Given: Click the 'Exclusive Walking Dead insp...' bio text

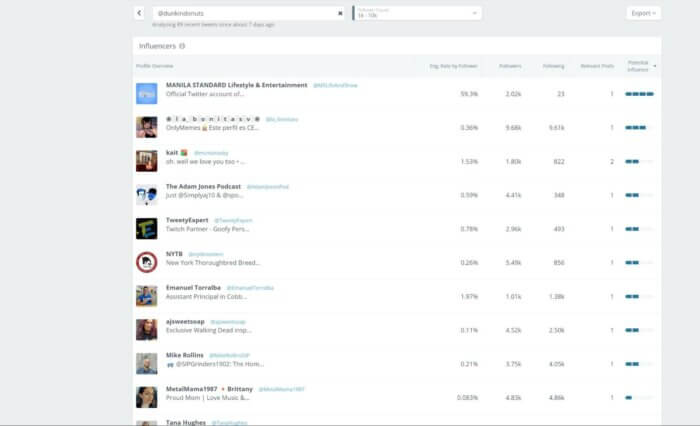Looking at the screenshot, I should (x=208, y=330).
